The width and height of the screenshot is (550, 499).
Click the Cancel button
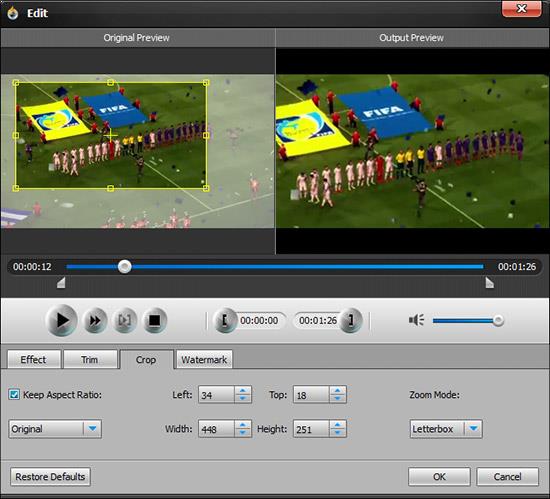pos(507,477)
